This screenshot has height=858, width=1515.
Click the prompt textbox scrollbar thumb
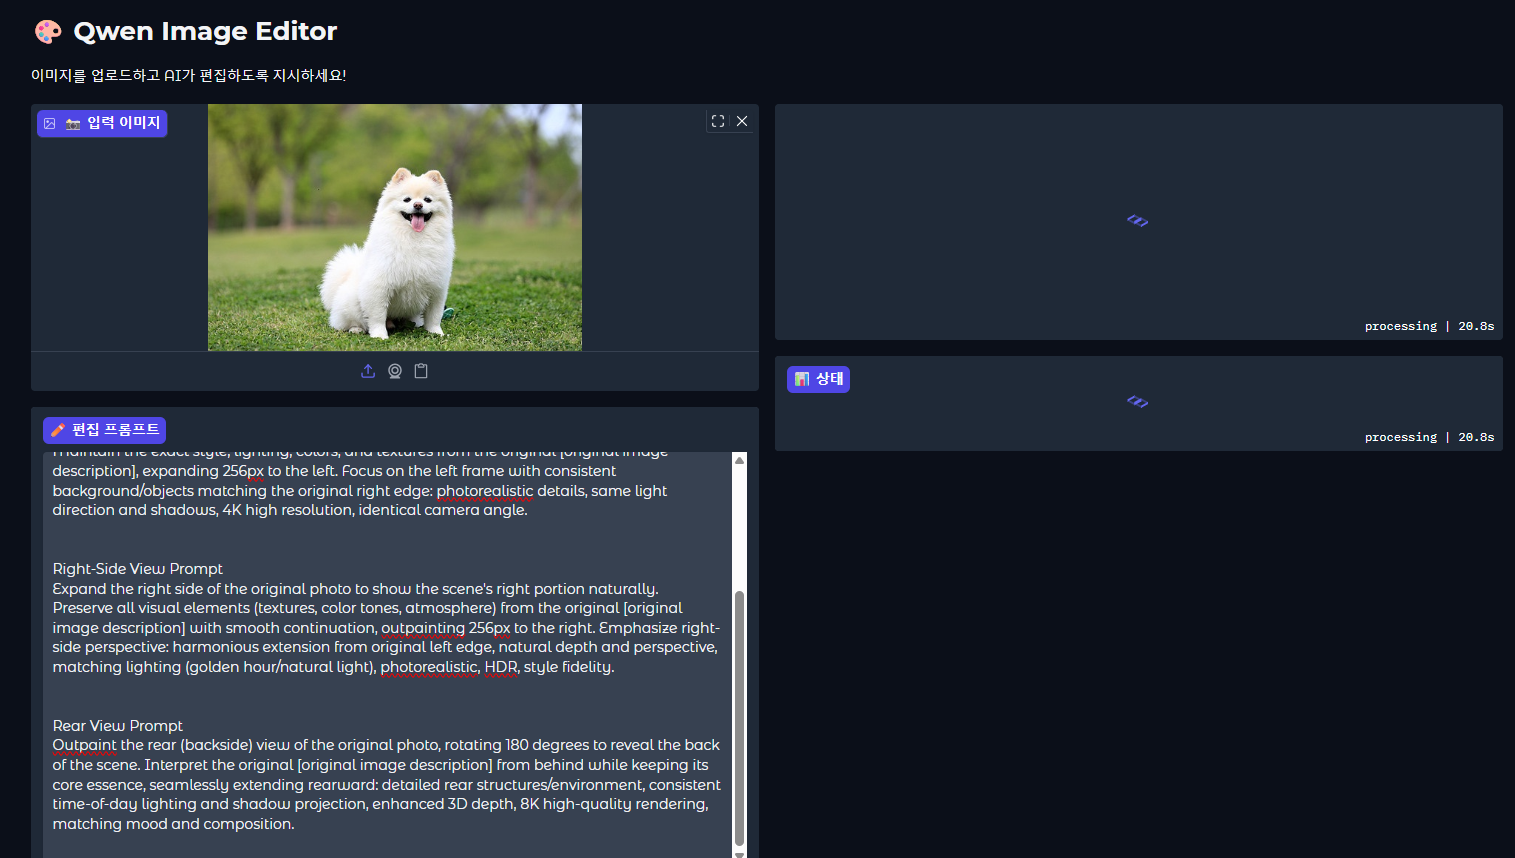click(x=740, y=718)
